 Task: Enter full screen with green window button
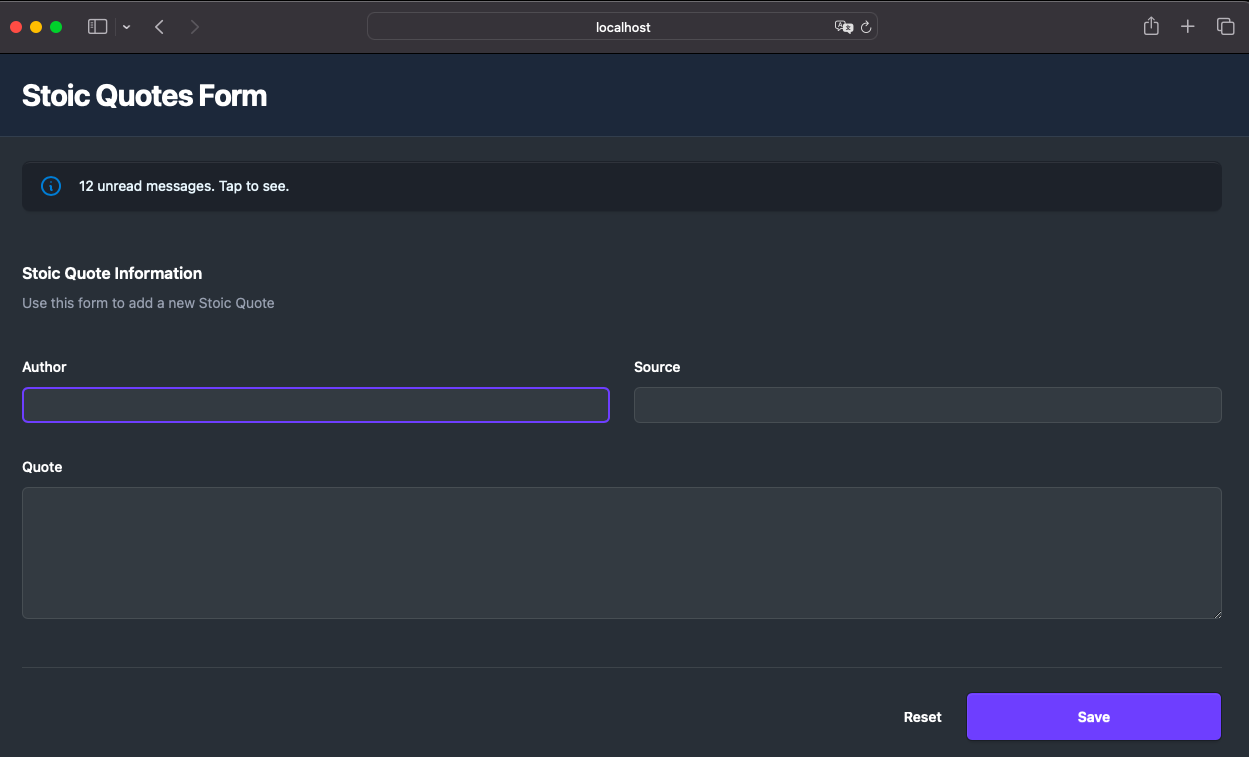pos(56,27)
